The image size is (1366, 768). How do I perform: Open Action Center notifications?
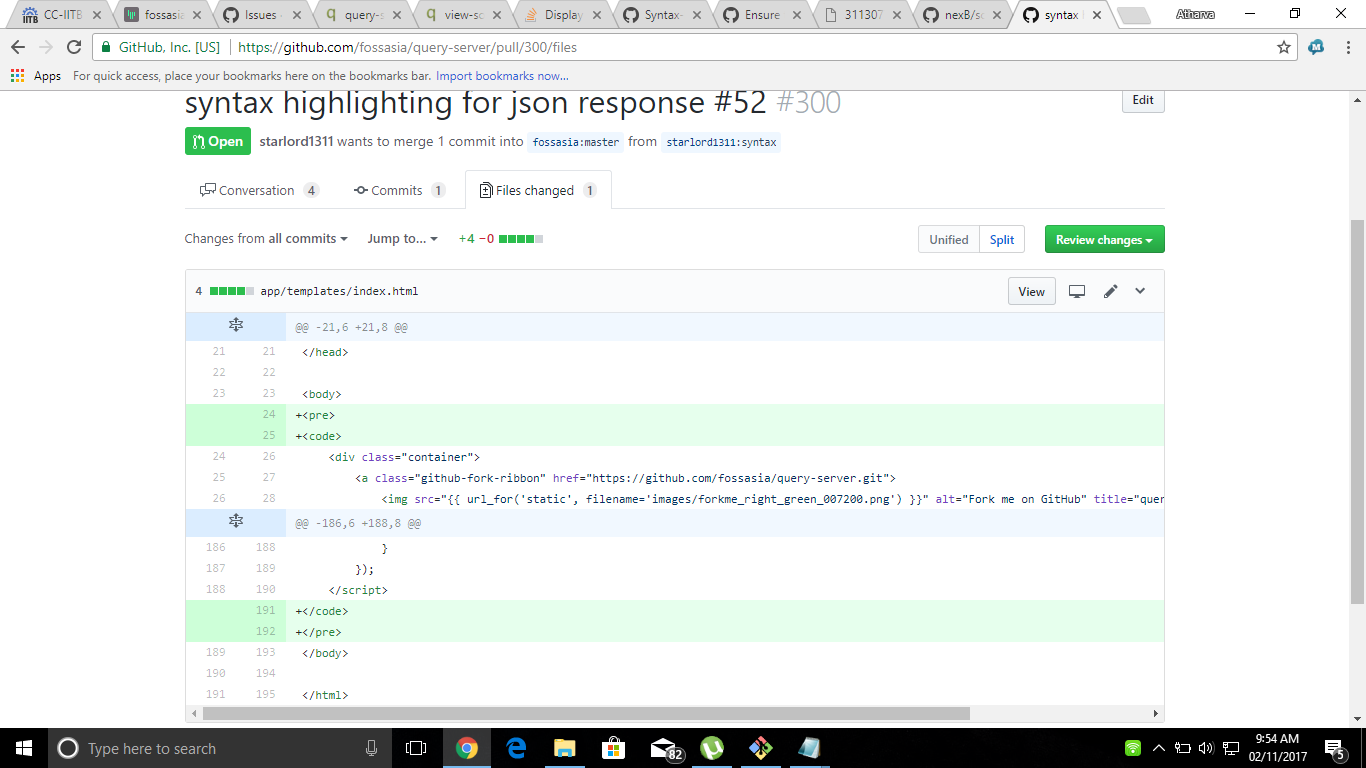pyautogui.click(x=1335, y=748)
